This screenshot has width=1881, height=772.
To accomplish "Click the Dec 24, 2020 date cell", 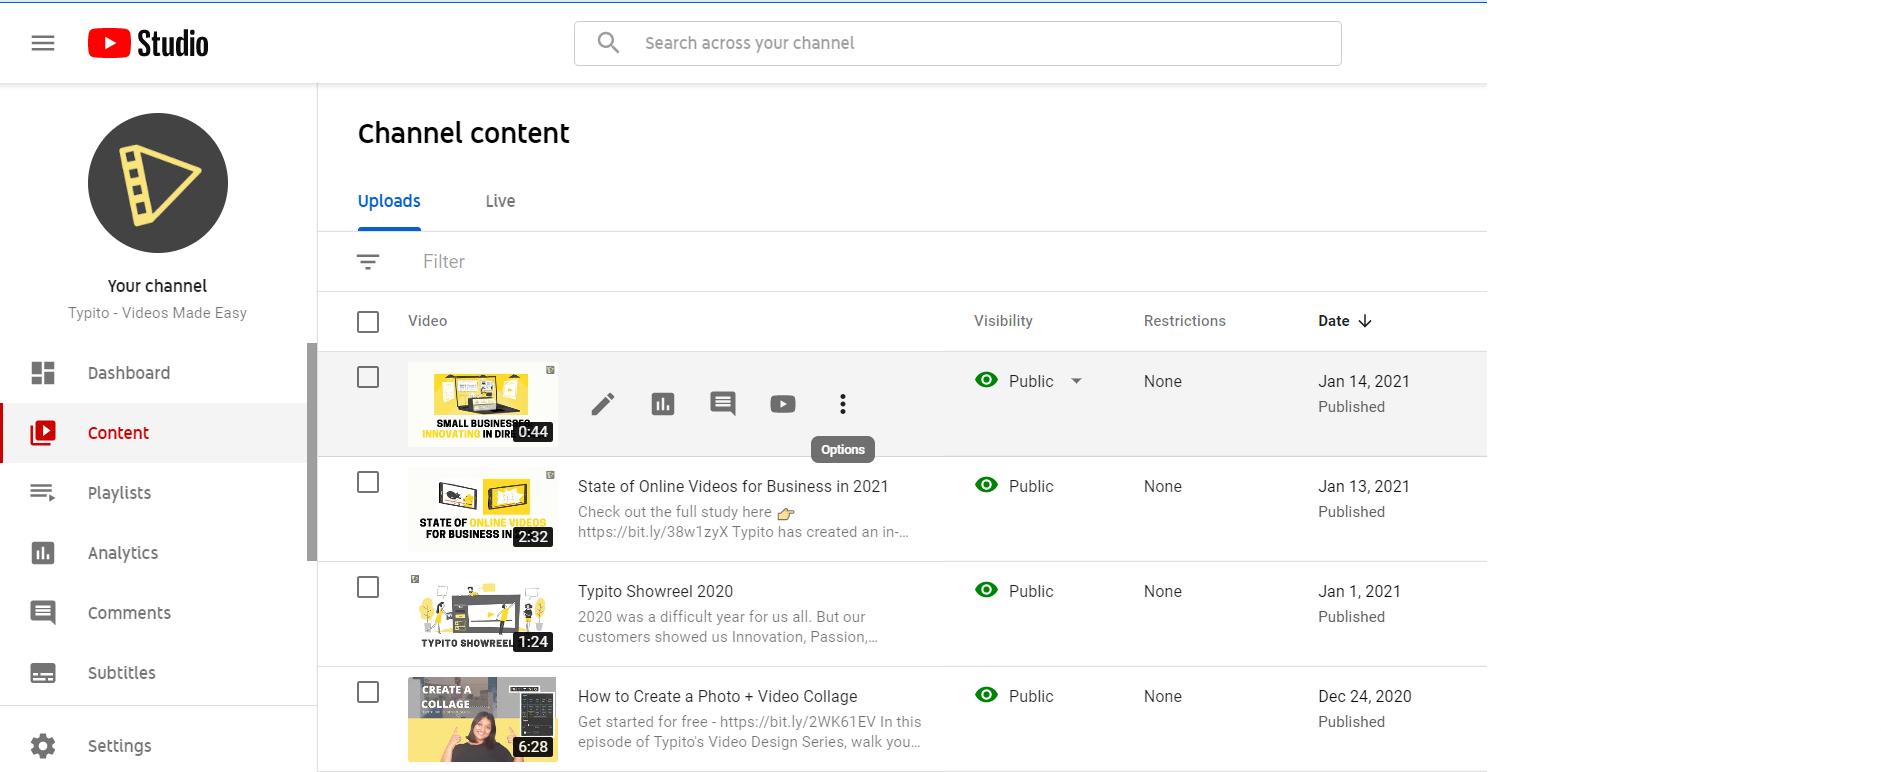I will click(1365, 696).
